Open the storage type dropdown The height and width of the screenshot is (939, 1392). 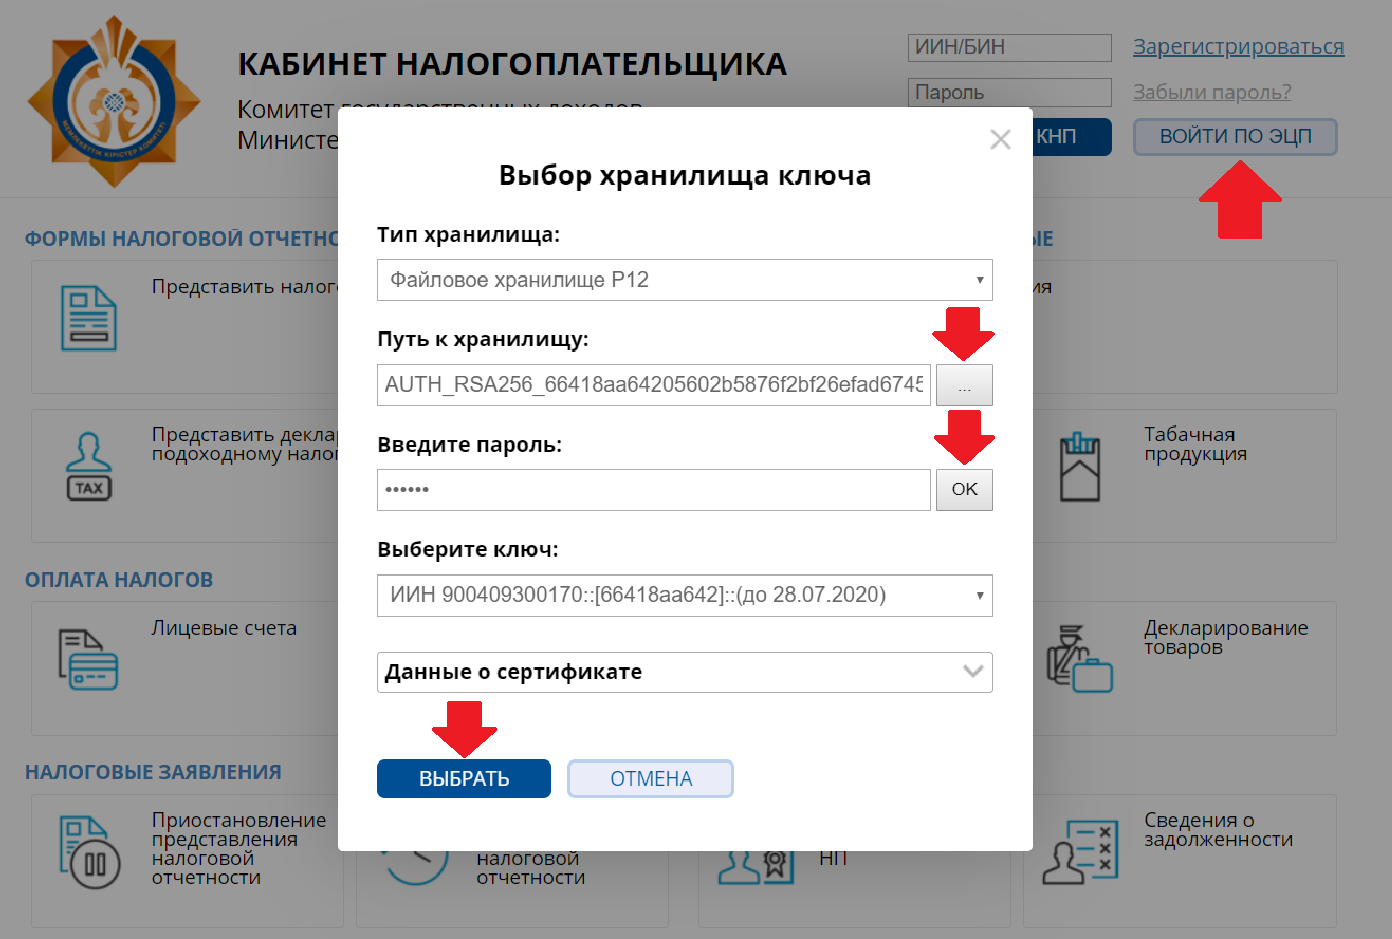(684, 280)
